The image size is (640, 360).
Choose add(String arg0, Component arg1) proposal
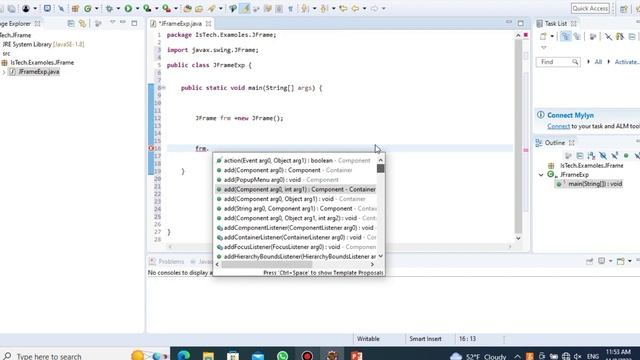point(296,209)
